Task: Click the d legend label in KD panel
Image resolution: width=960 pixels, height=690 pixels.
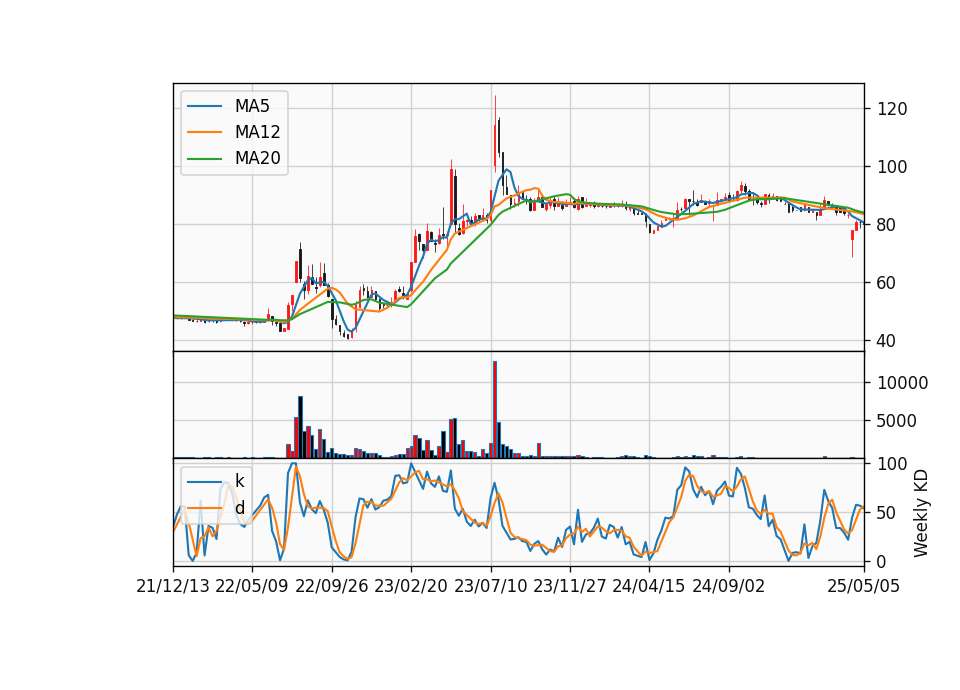Action: 239,508
